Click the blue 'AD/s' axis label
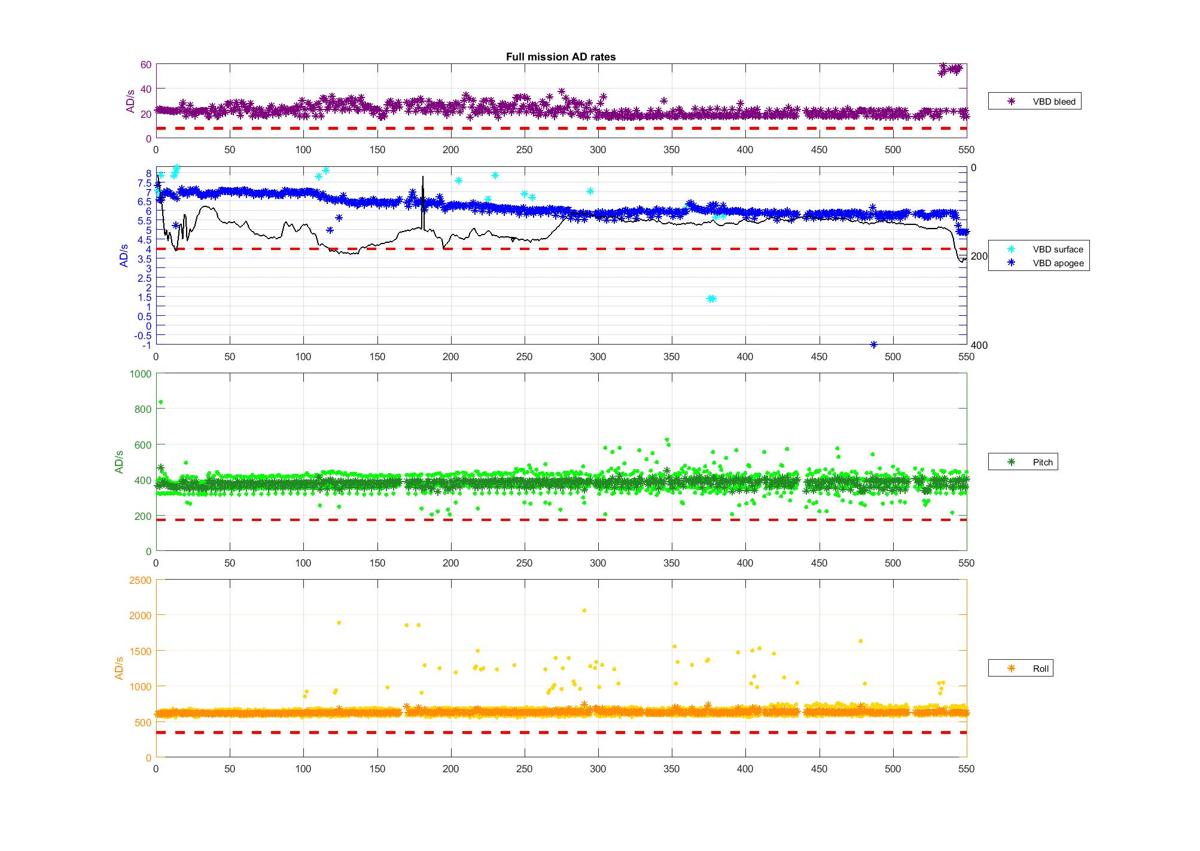Viewport: 1200px width, 851px height. [x=124, y=256]
